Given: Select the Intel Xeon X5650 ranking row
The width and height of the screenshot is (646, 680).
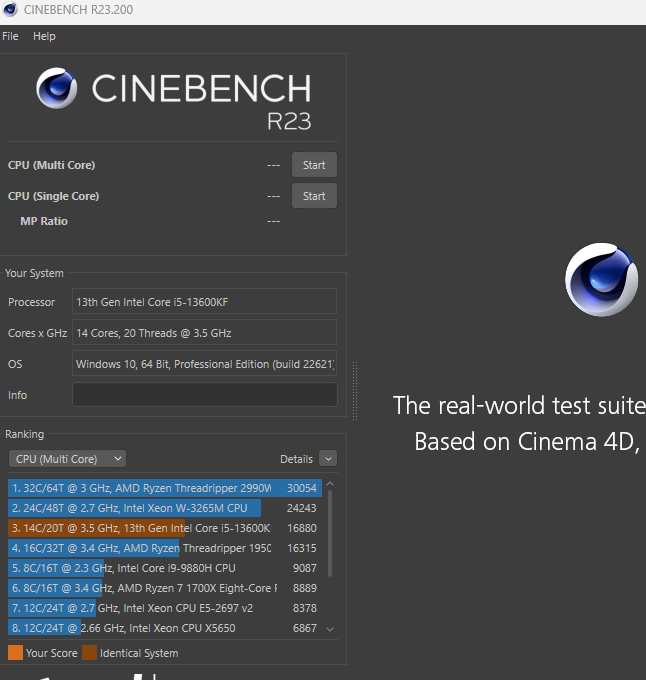Looking at the screenshot, I should [165, 628].
